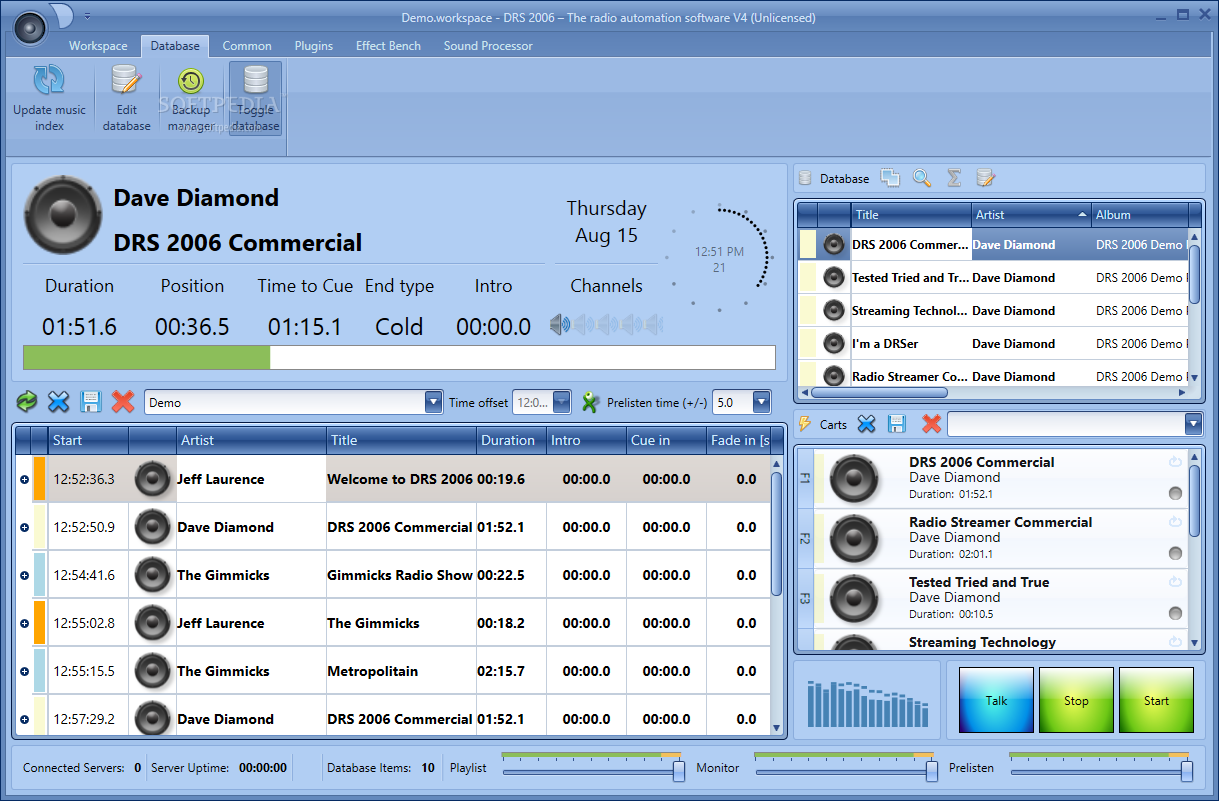Click the first channel speaker icon

pos(560,324)
